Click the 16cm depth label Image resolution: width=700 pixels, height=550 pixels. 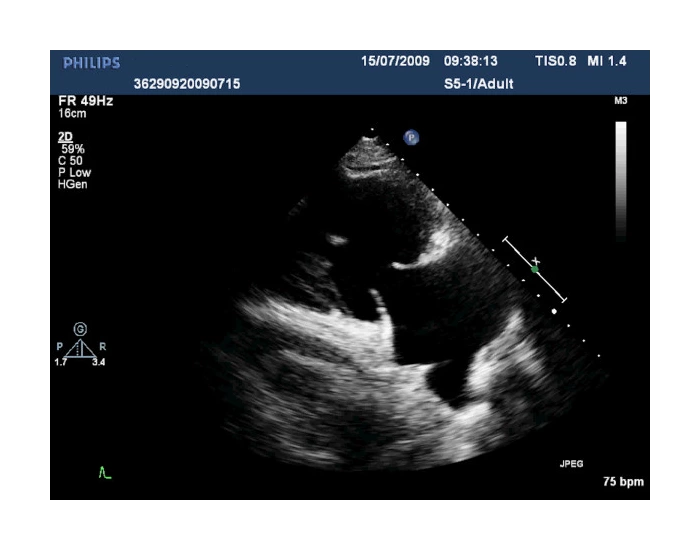[72, 113]
